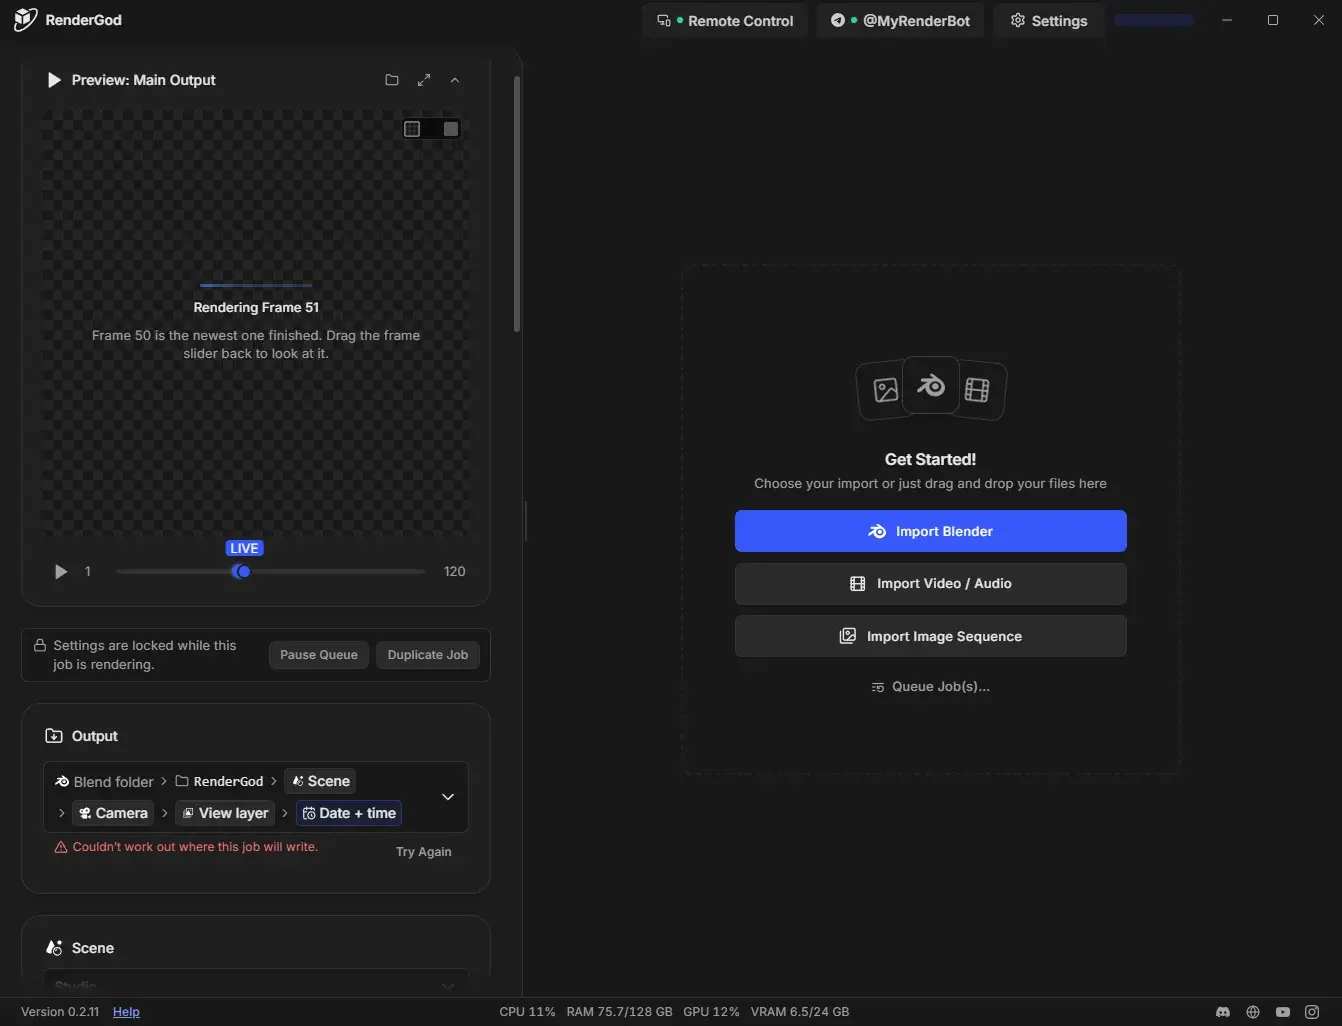Click the RenderGod logo icon
The width and height of the screenshot is (1342, 1026).
[x=25, y=20]
